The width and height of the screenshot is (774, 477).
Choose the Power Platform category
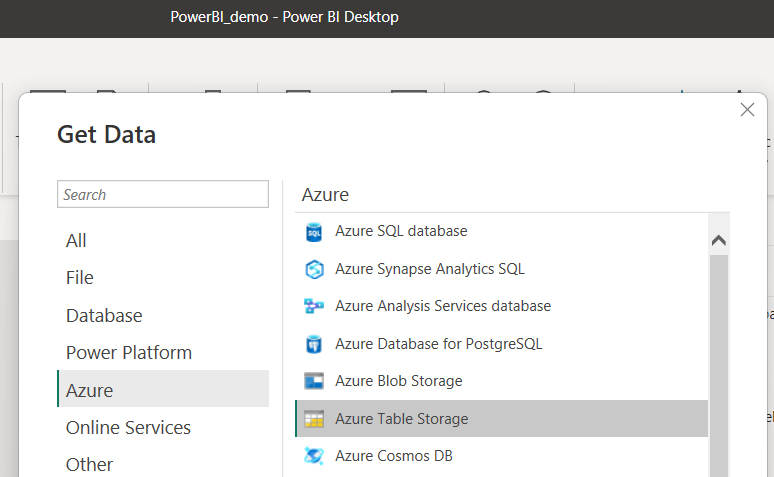point(129,352)
